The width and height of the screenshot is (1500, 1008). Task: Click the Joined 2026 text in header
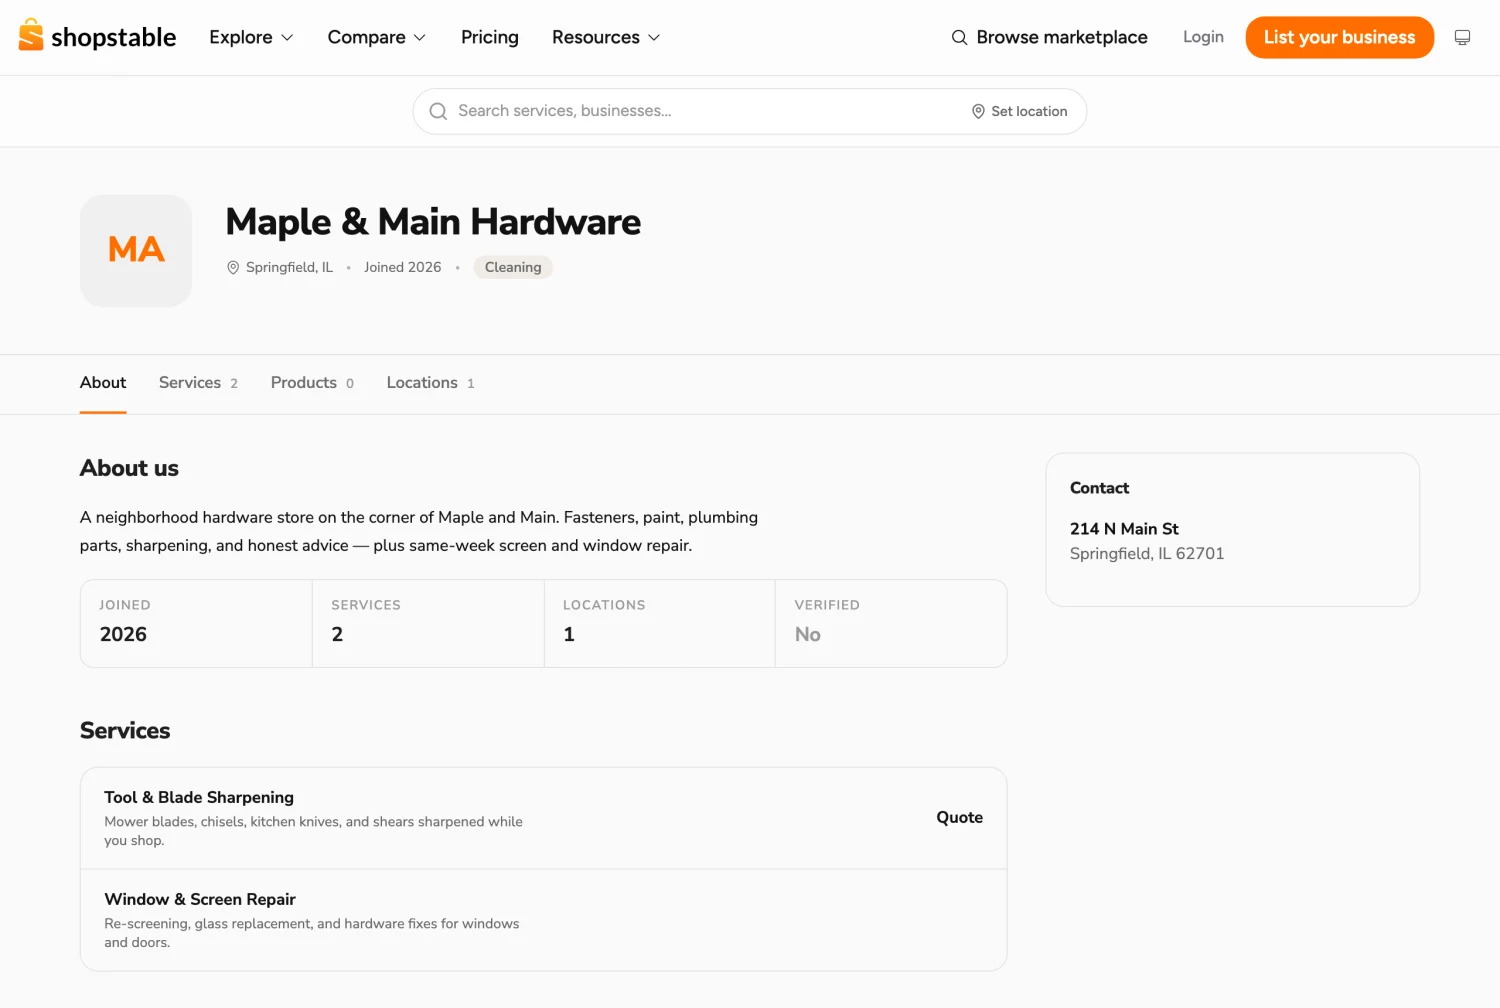(402, 267)
